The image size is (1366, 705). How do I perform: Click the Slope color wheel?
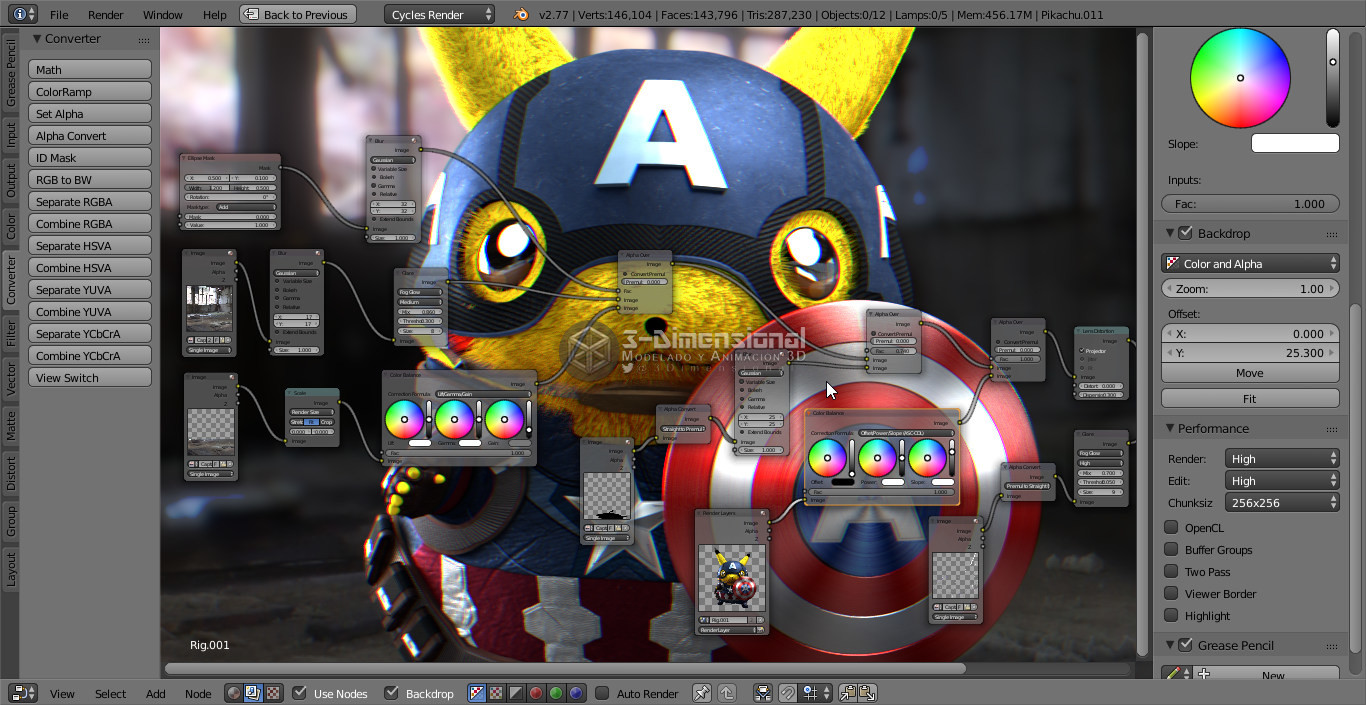coord(1240,78)
